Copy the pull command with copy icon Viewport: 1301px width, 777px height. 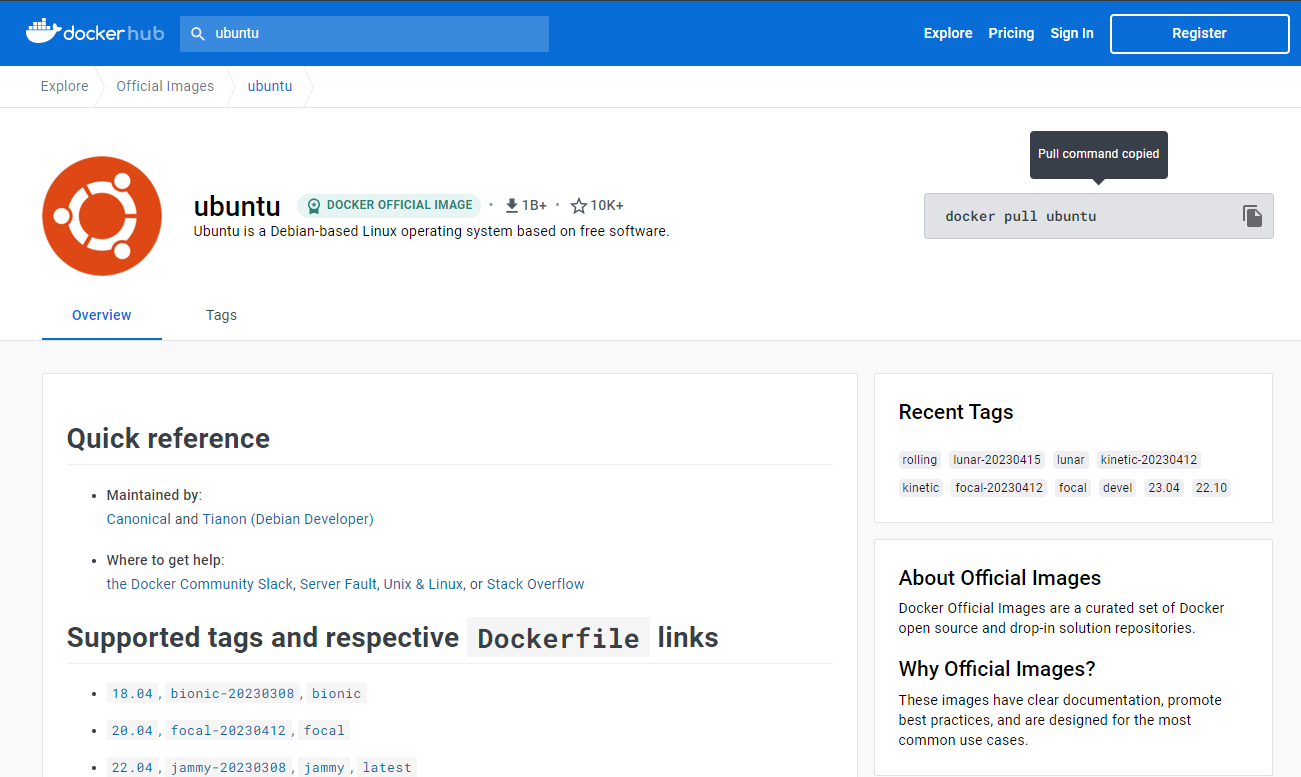tap(1252, 216)
